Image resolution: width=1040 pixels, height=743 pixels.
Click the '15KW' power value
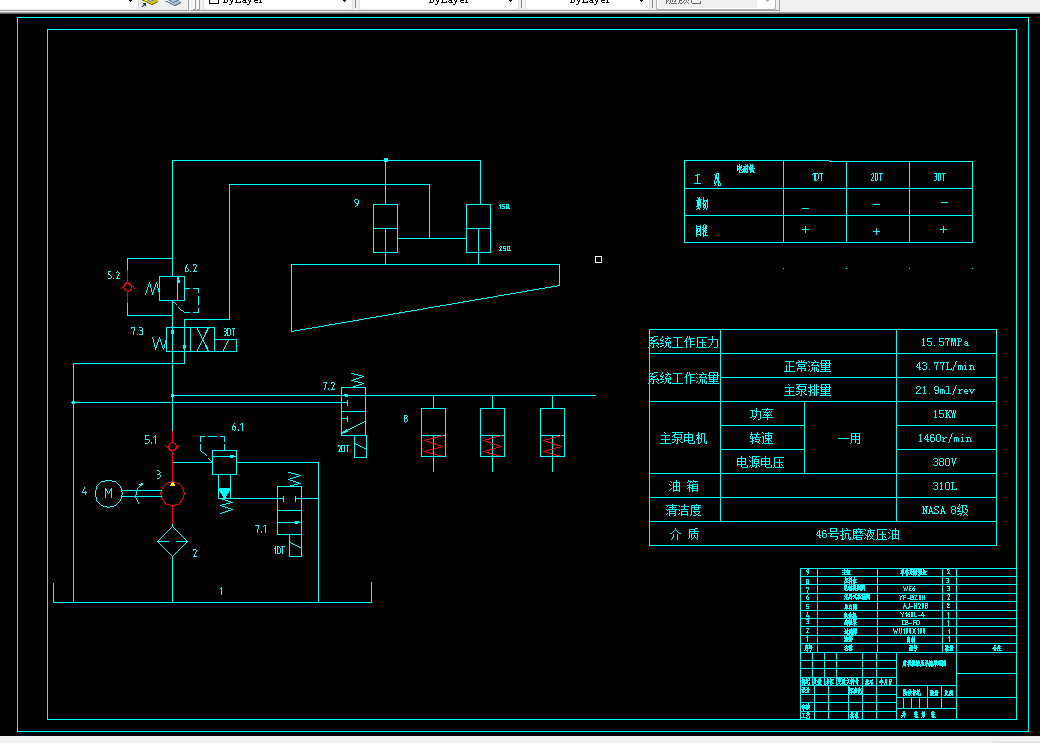click(x=944, y=414)
